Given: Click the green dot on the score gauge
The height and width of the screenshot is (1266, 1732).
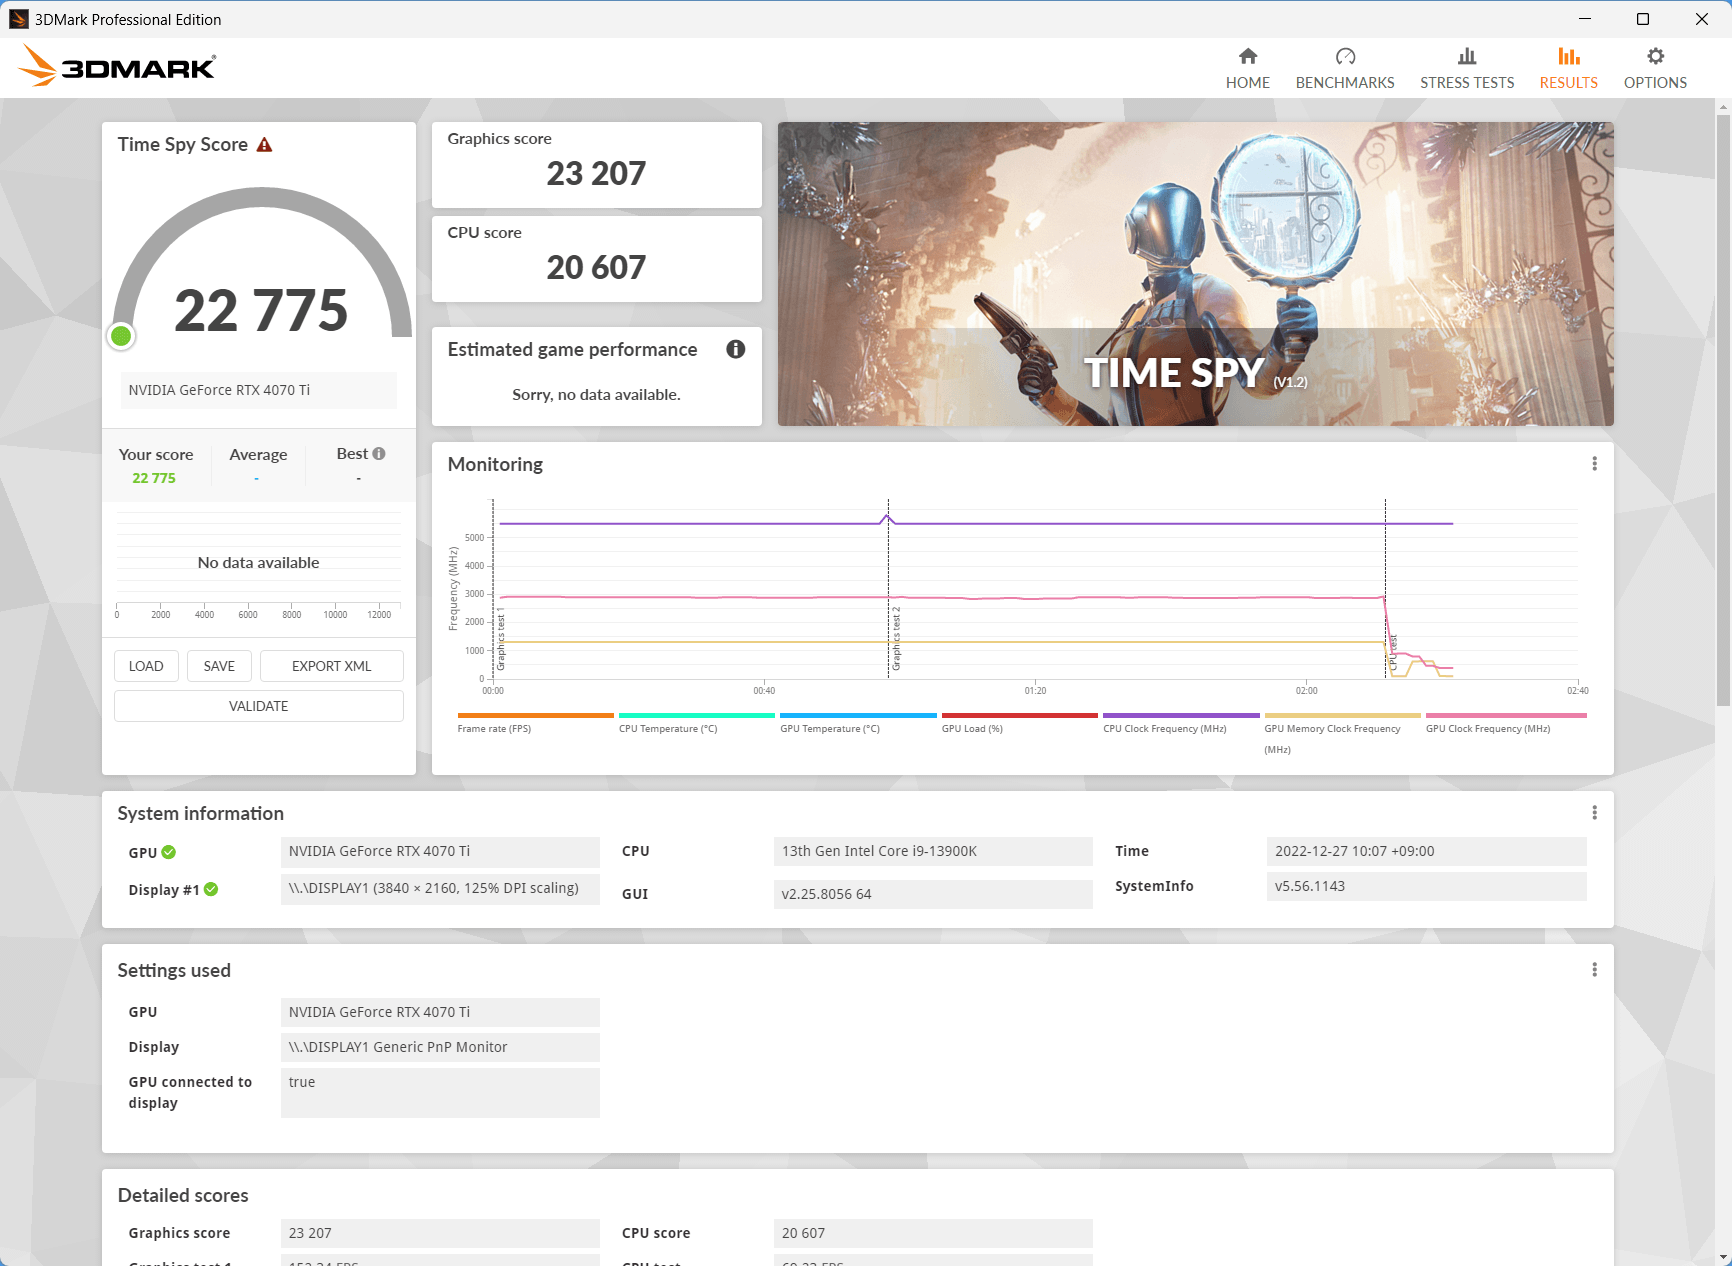Looking at the screenshot, I should [121, 336].
